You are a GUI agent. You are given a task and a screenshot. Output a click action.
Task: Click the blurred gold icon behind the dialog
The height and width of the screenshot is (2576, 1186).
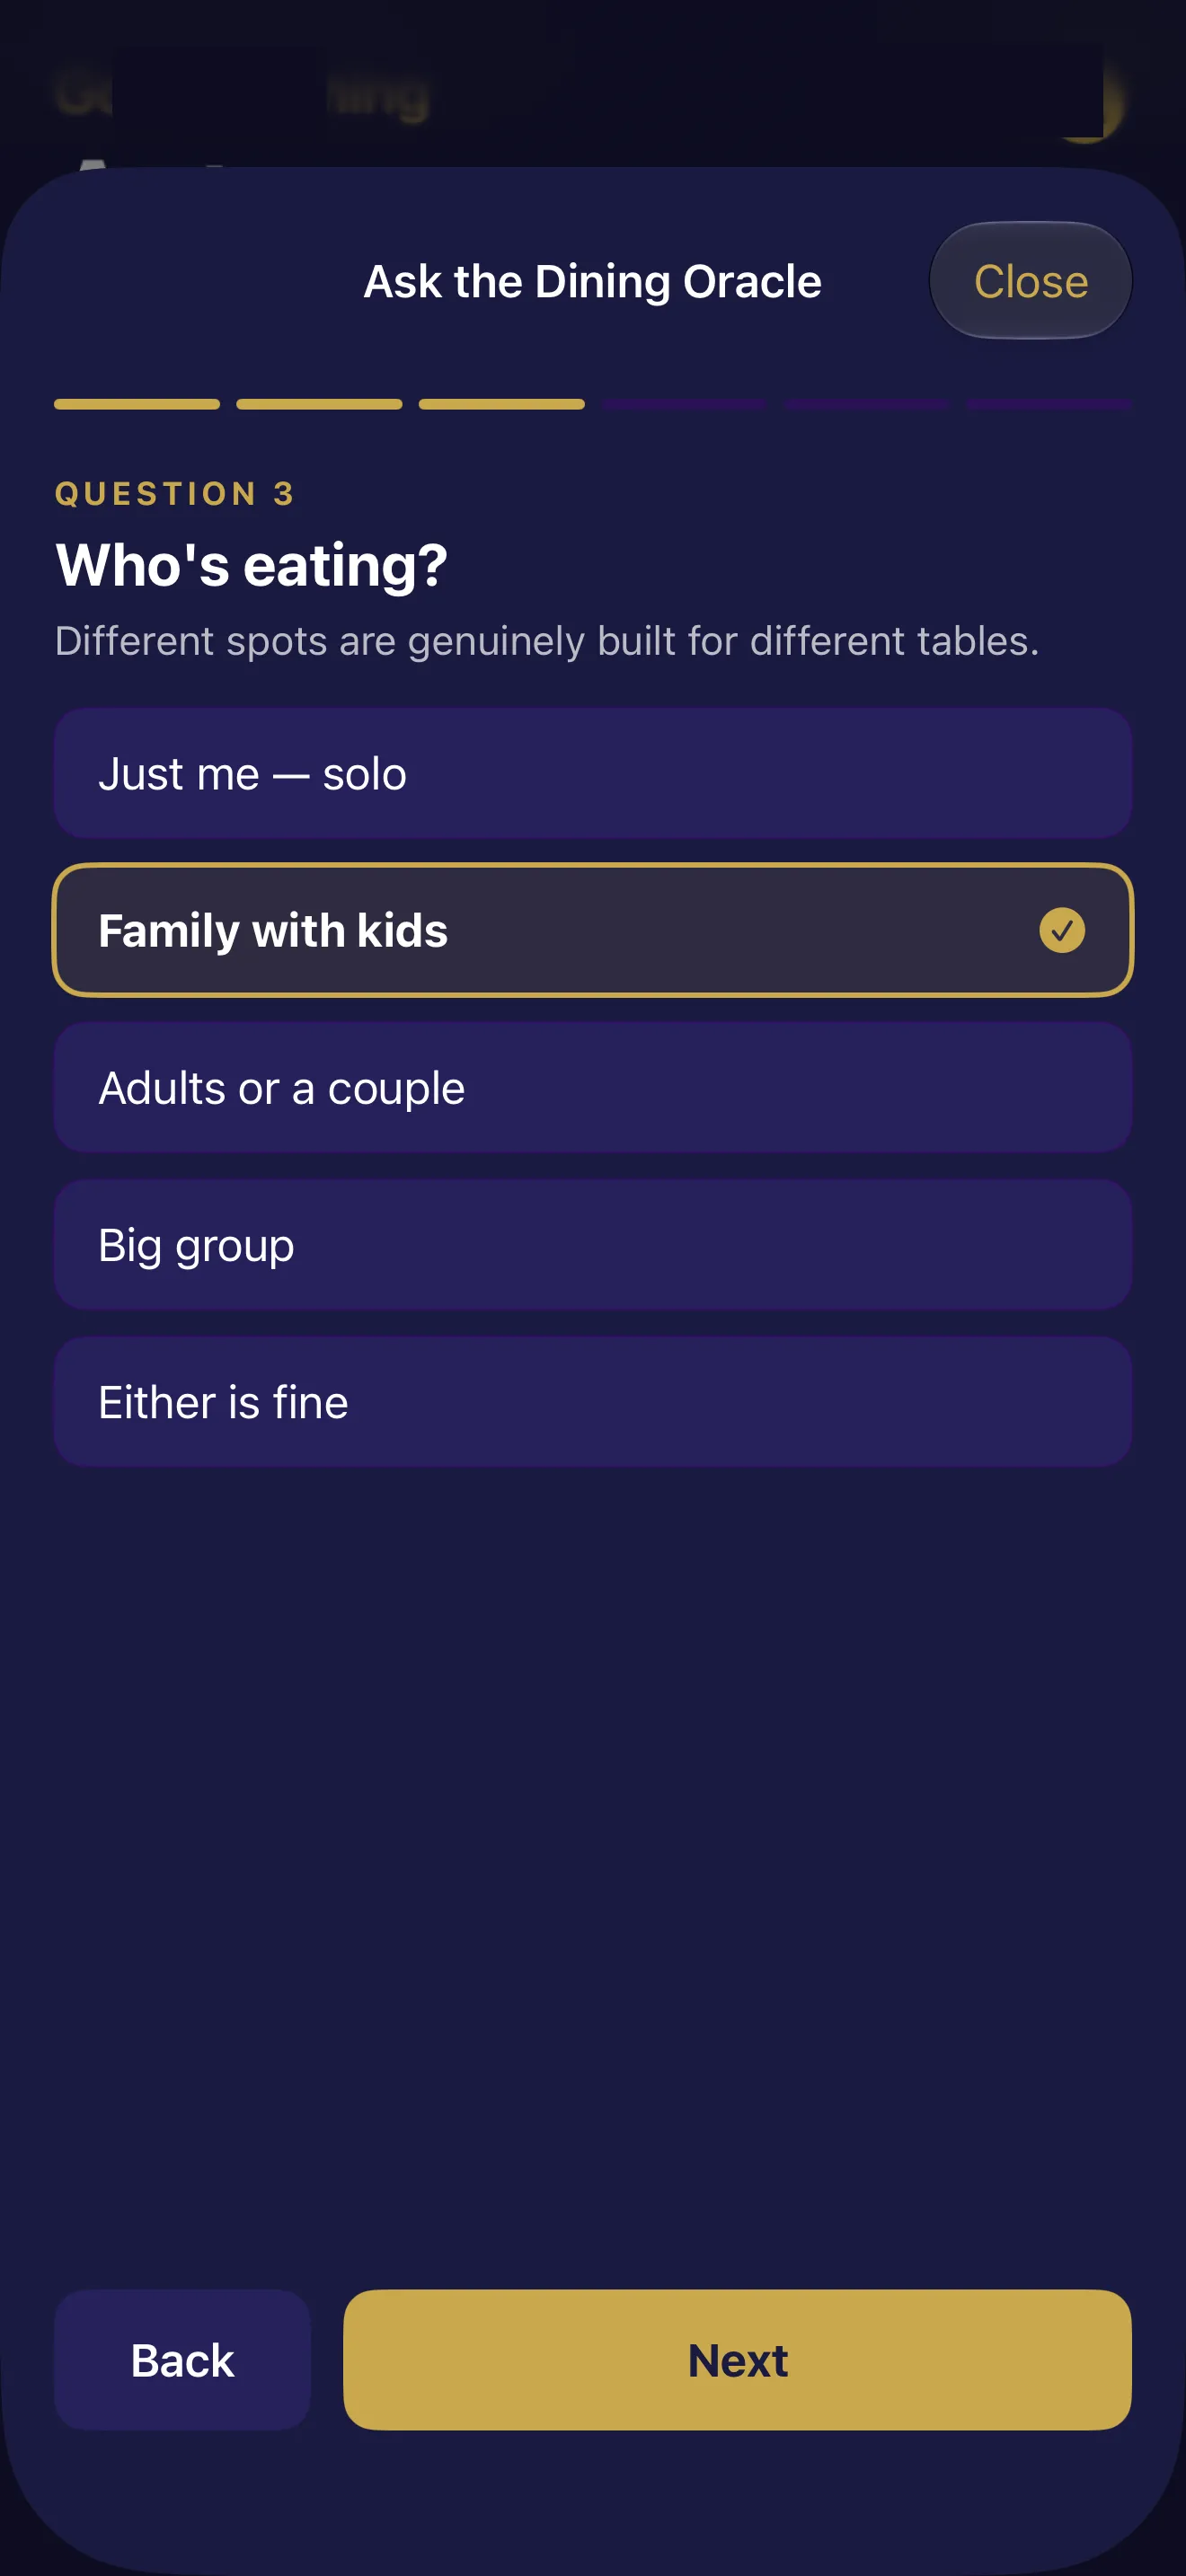pyautogui.click(x=1098, y=100)
